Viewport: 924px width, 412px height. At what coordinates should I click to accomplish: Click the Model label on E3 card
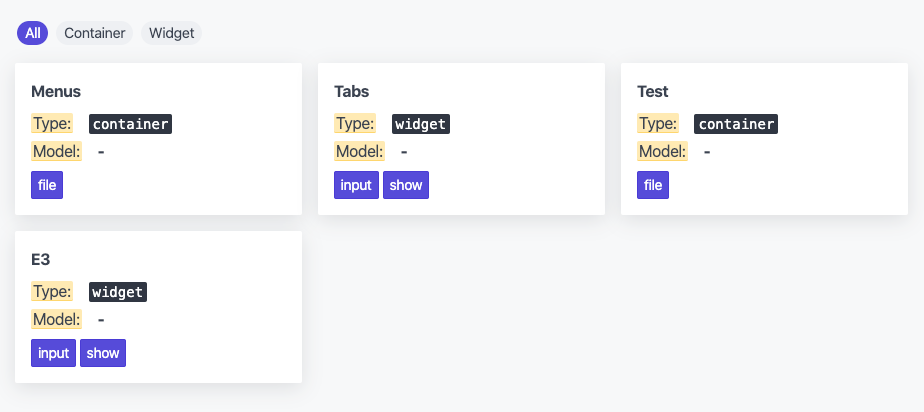(x=57, y=319)
